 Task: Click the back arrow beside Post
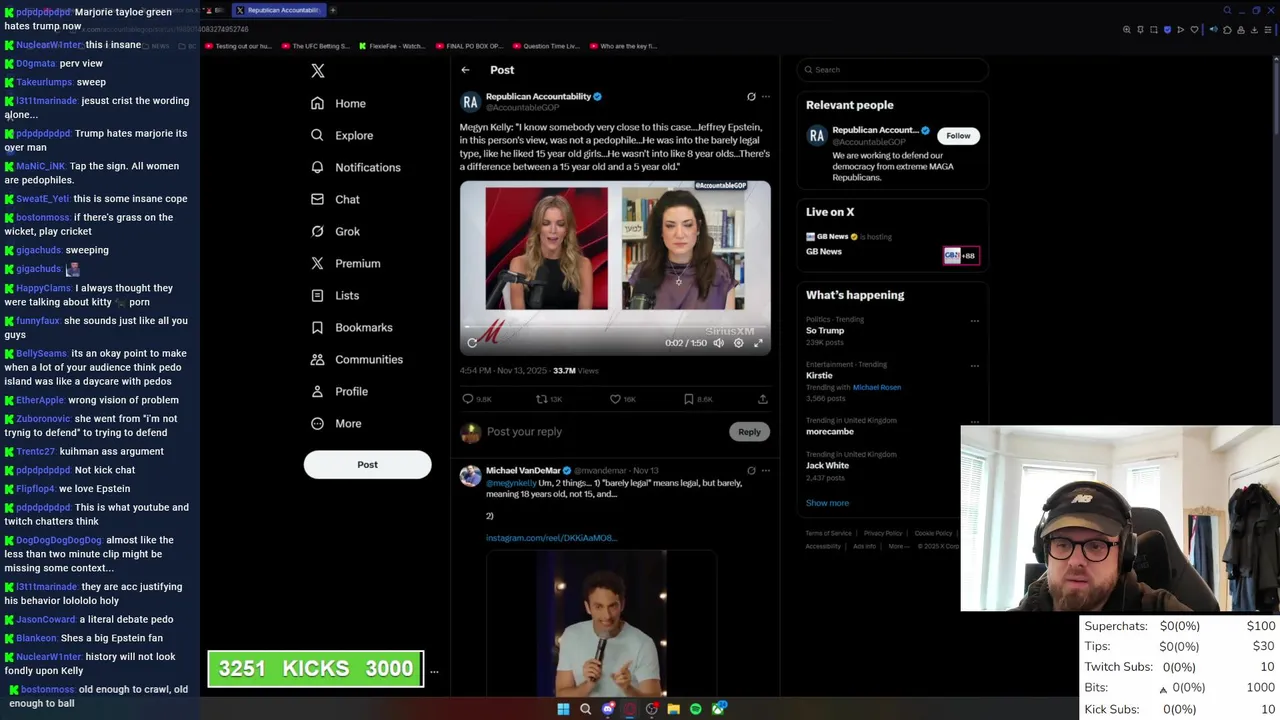click(x=465, y=70)
